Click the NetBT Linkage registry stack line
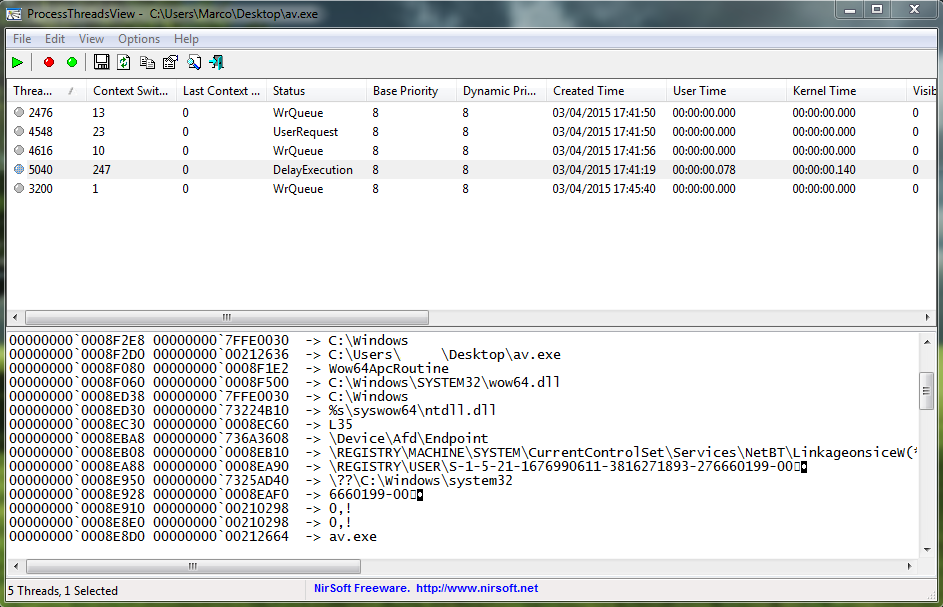Image resolution: width=943 pixels, height=607 pixels. [x=463, y=452]
